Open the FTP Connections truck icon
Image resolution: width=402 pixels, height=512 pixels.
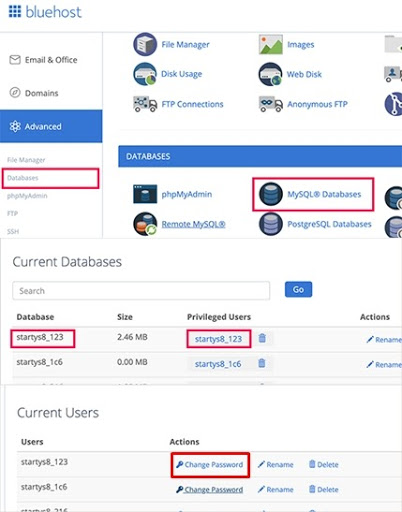[x=145, y=104]
